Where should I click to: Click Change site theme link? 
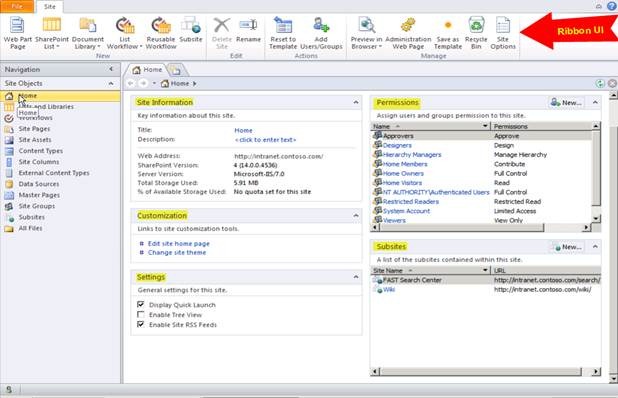coord(177,253)
